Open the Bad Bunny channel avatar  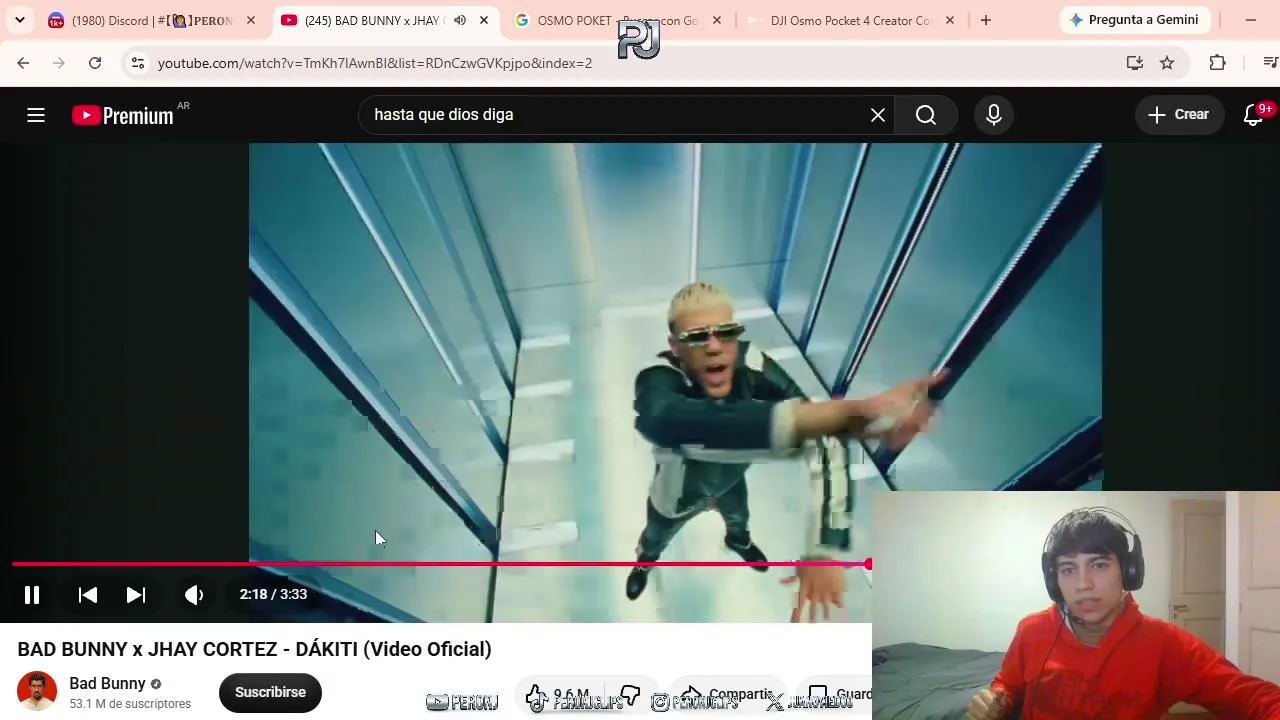pos(37,692)
